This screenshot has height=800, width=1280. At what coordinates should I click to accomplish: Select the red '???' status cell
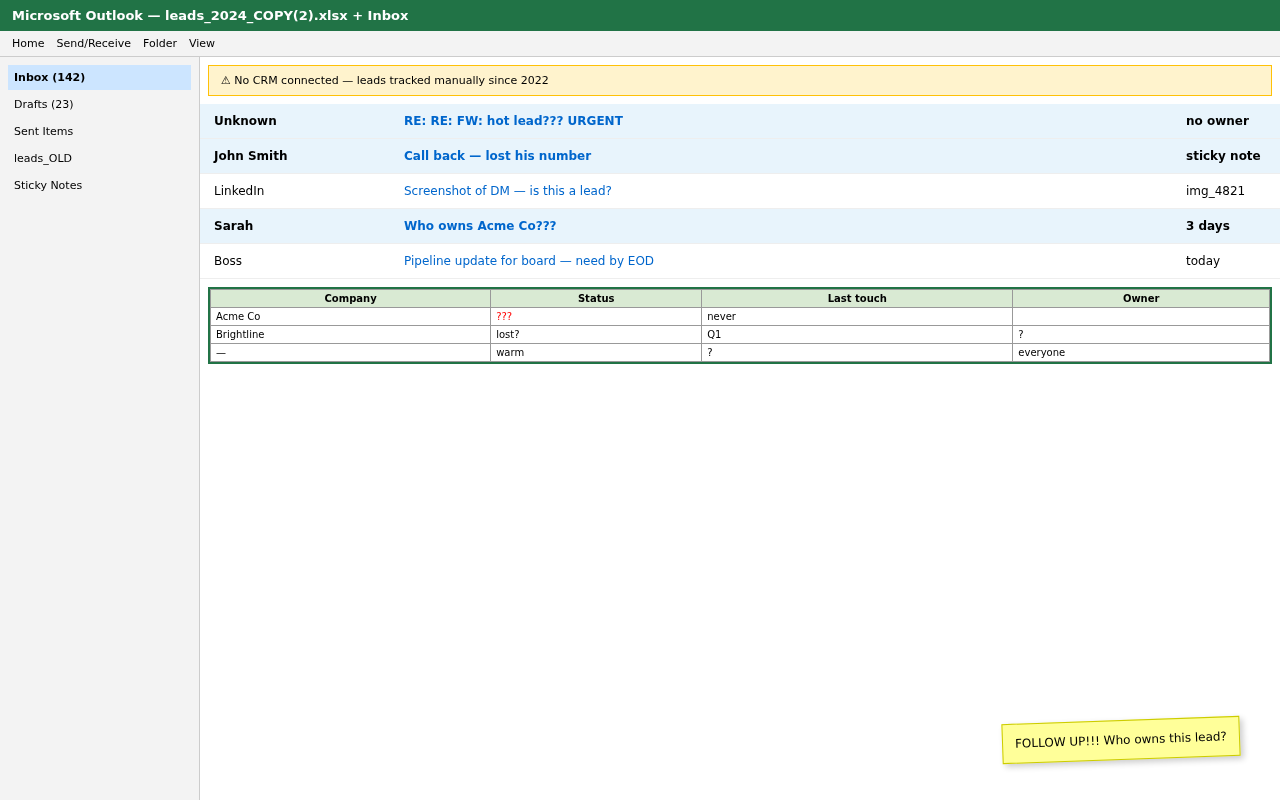[596, 317]
